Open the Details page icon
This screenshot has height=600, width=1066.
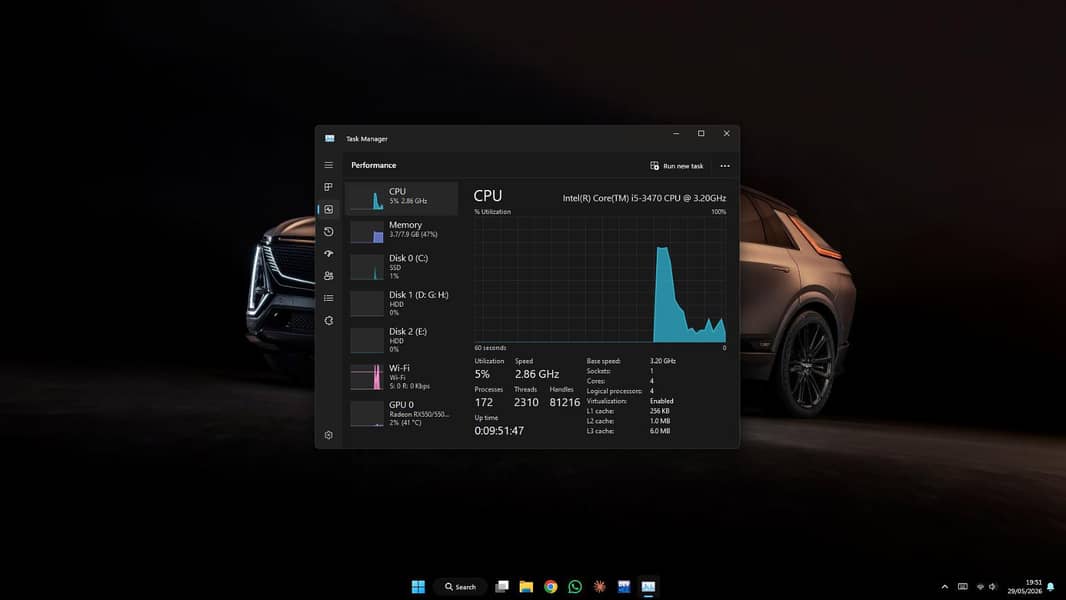(328, 298)
